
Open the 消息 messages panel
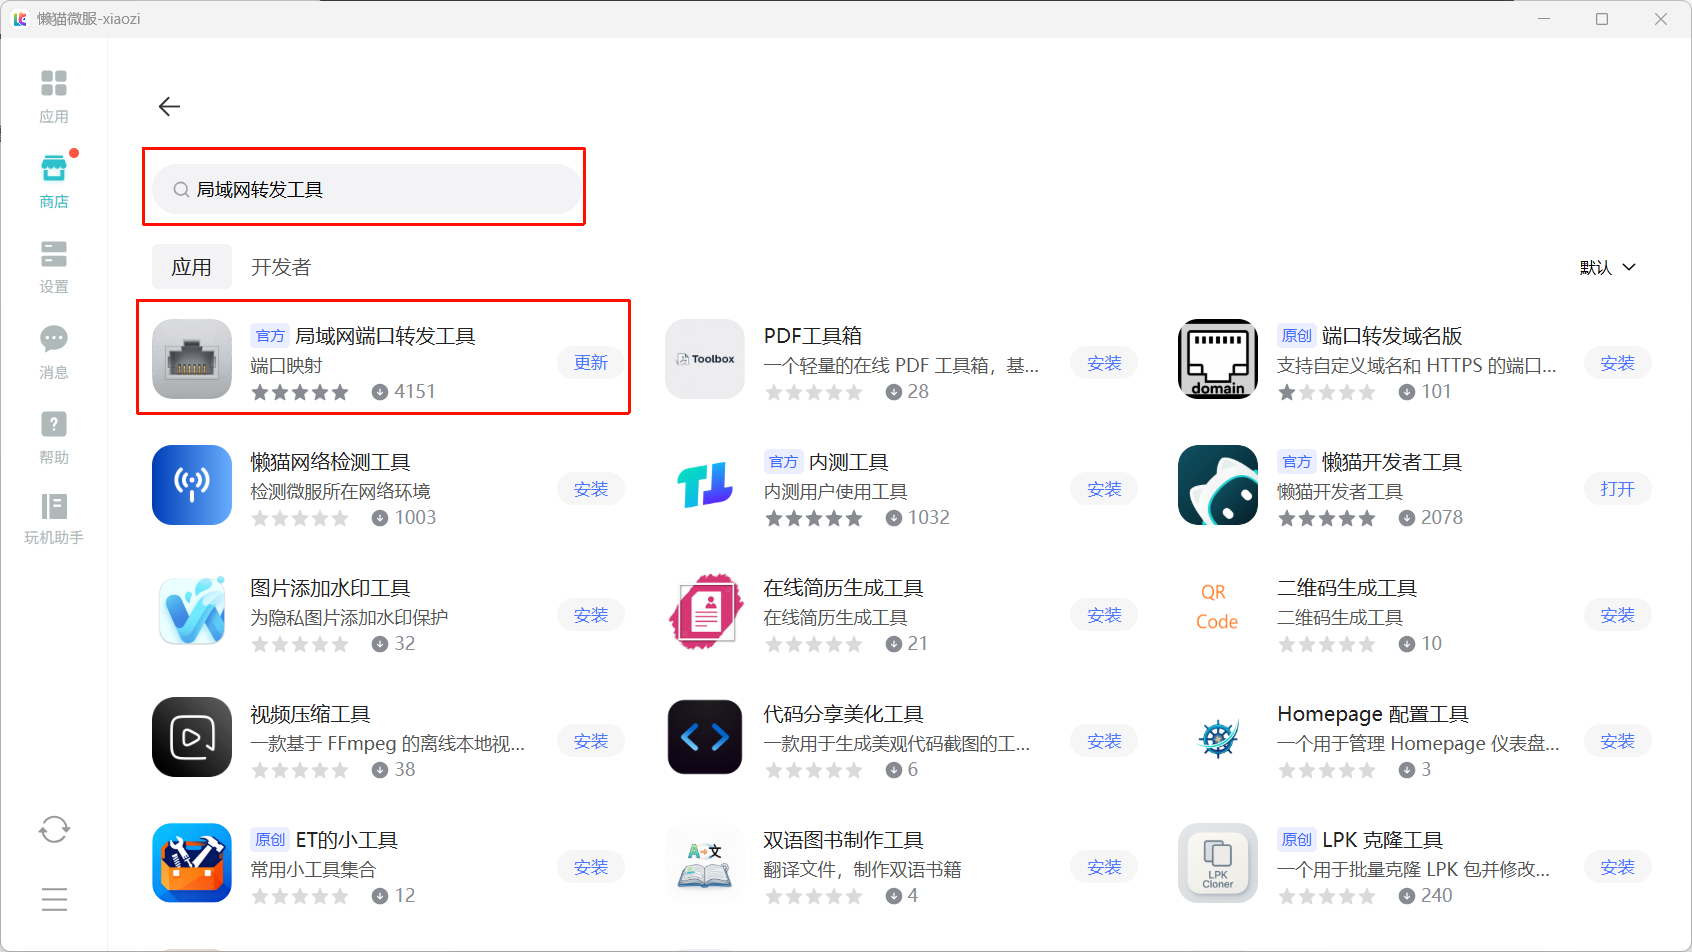tap(54, 352)
